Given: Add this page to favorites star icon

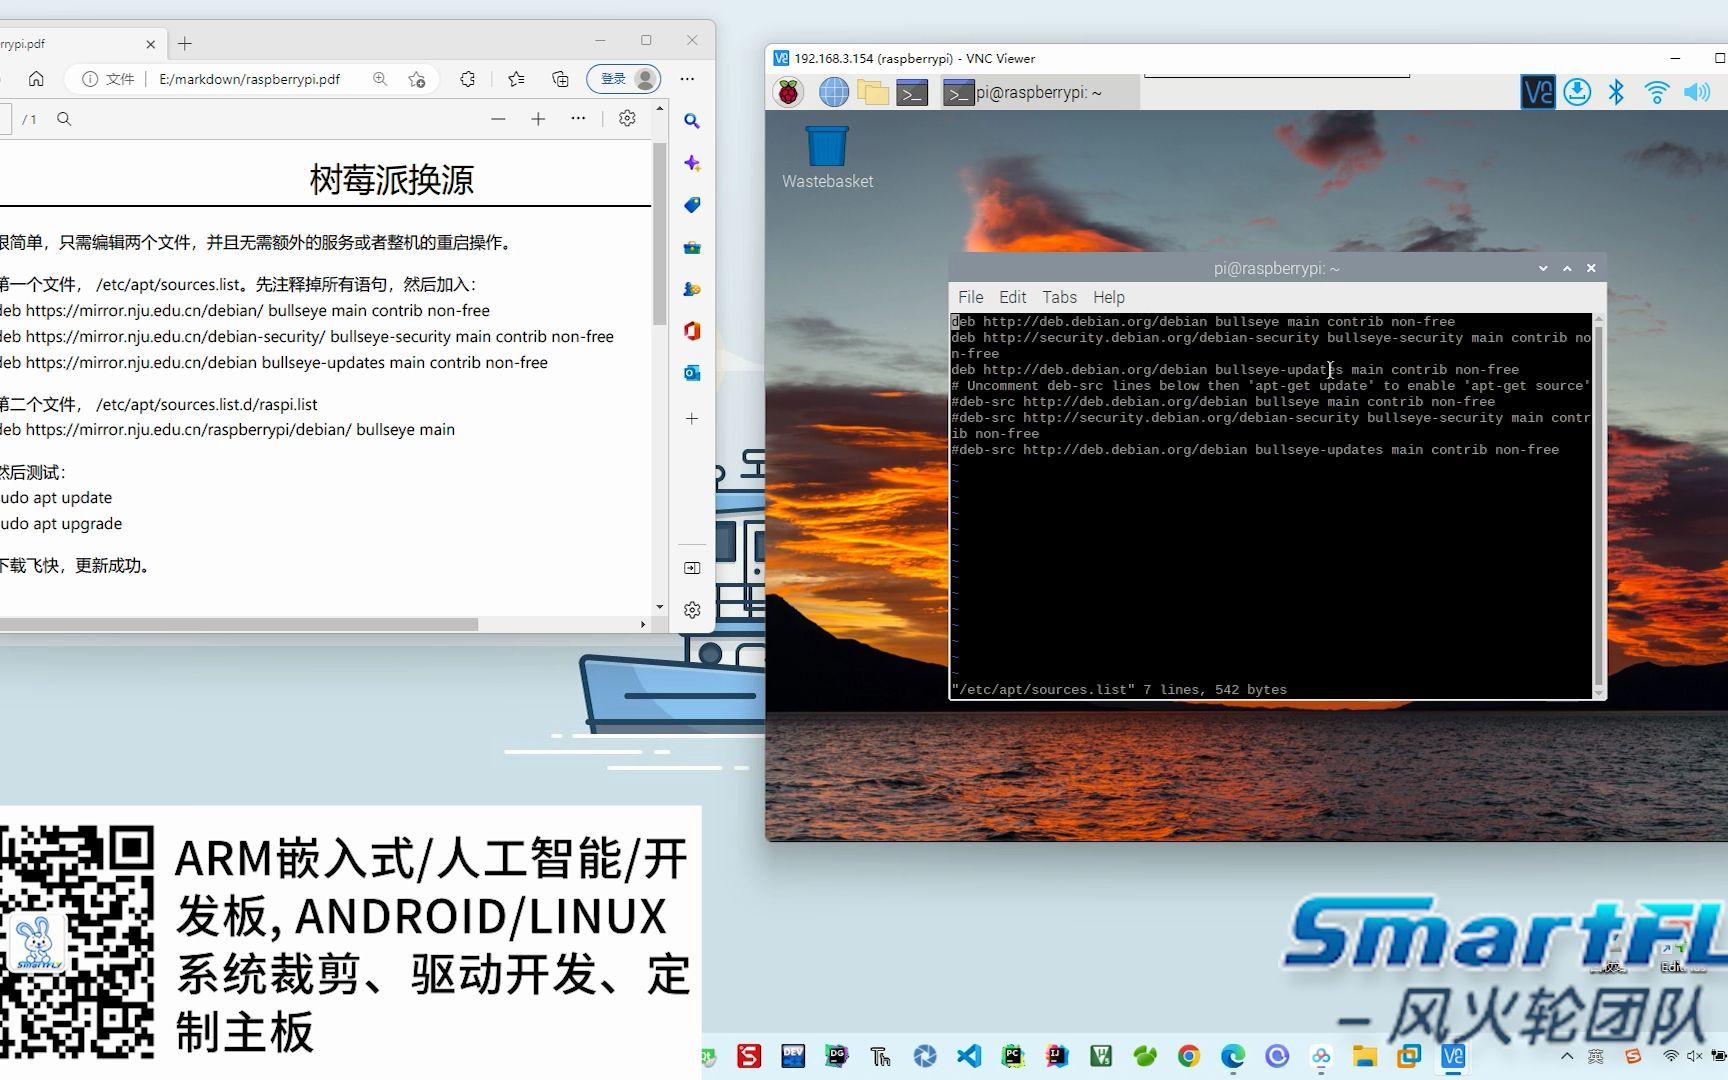Looking at the screenshot, I should pyautogui.click(x=417, y=79).
